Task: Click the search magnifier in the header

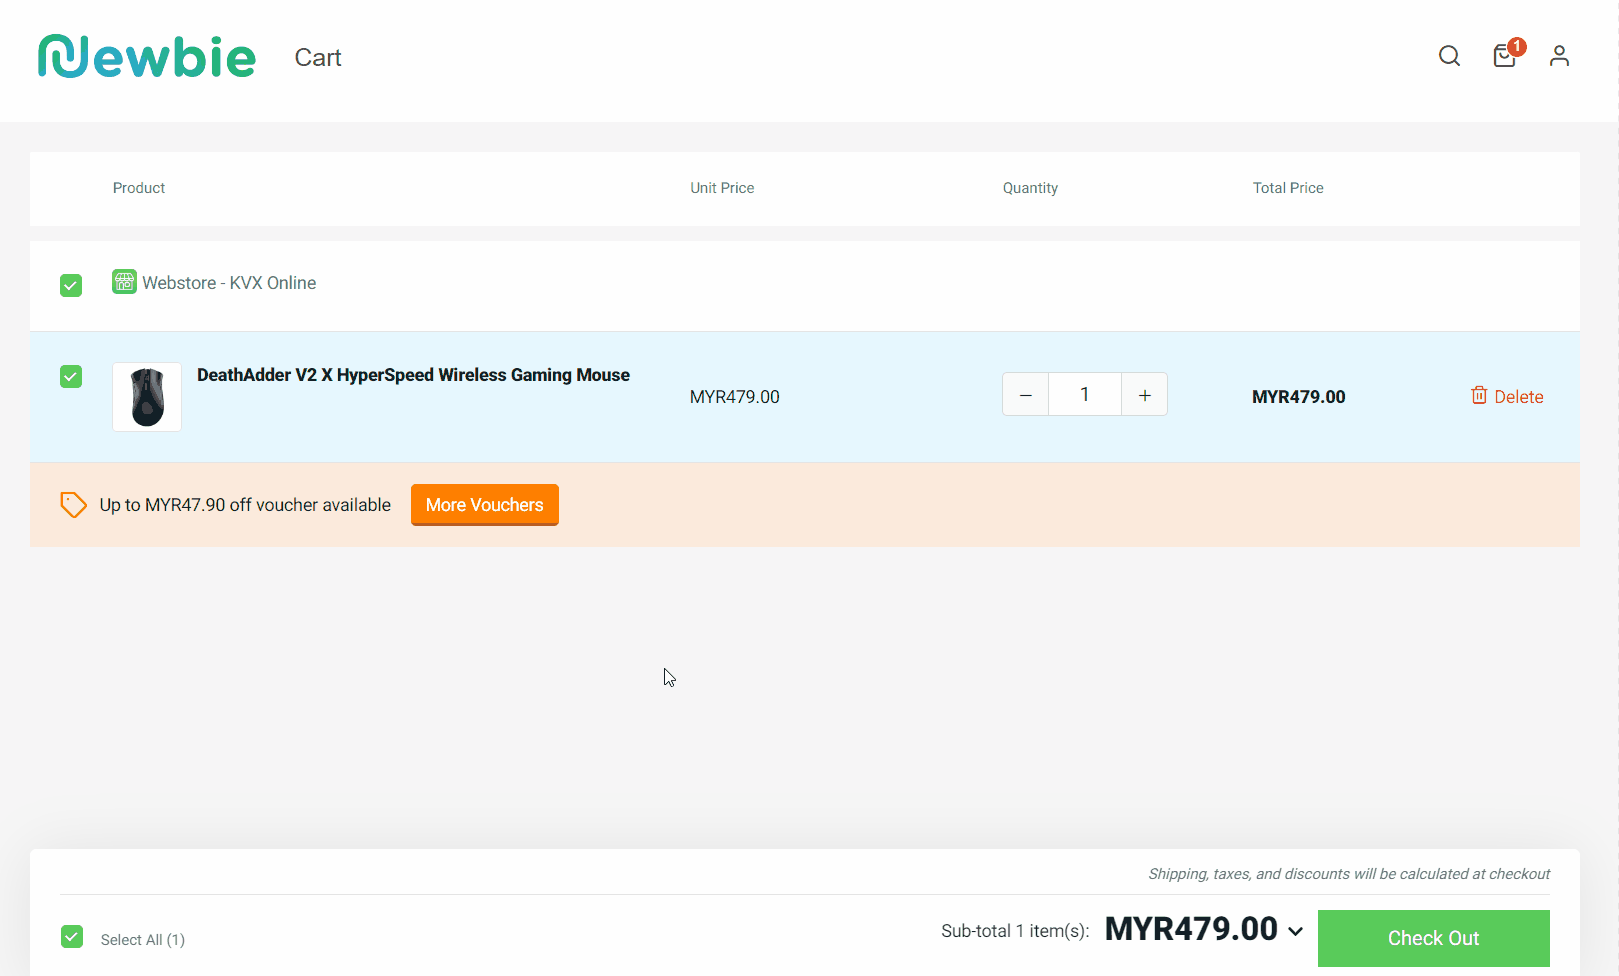Action: 1448,56
